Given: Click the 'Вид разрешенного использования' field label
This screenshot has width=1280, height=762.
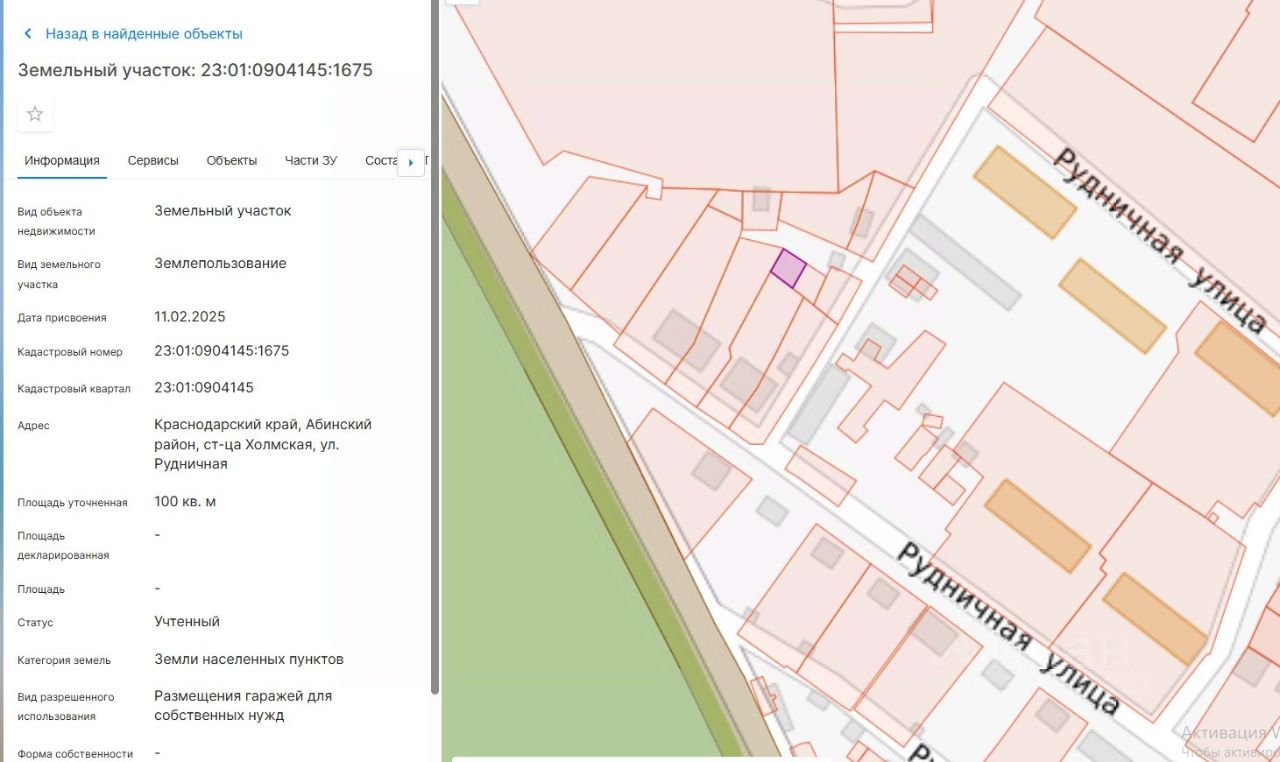Looking at the screenshot, I should [66, 707].
